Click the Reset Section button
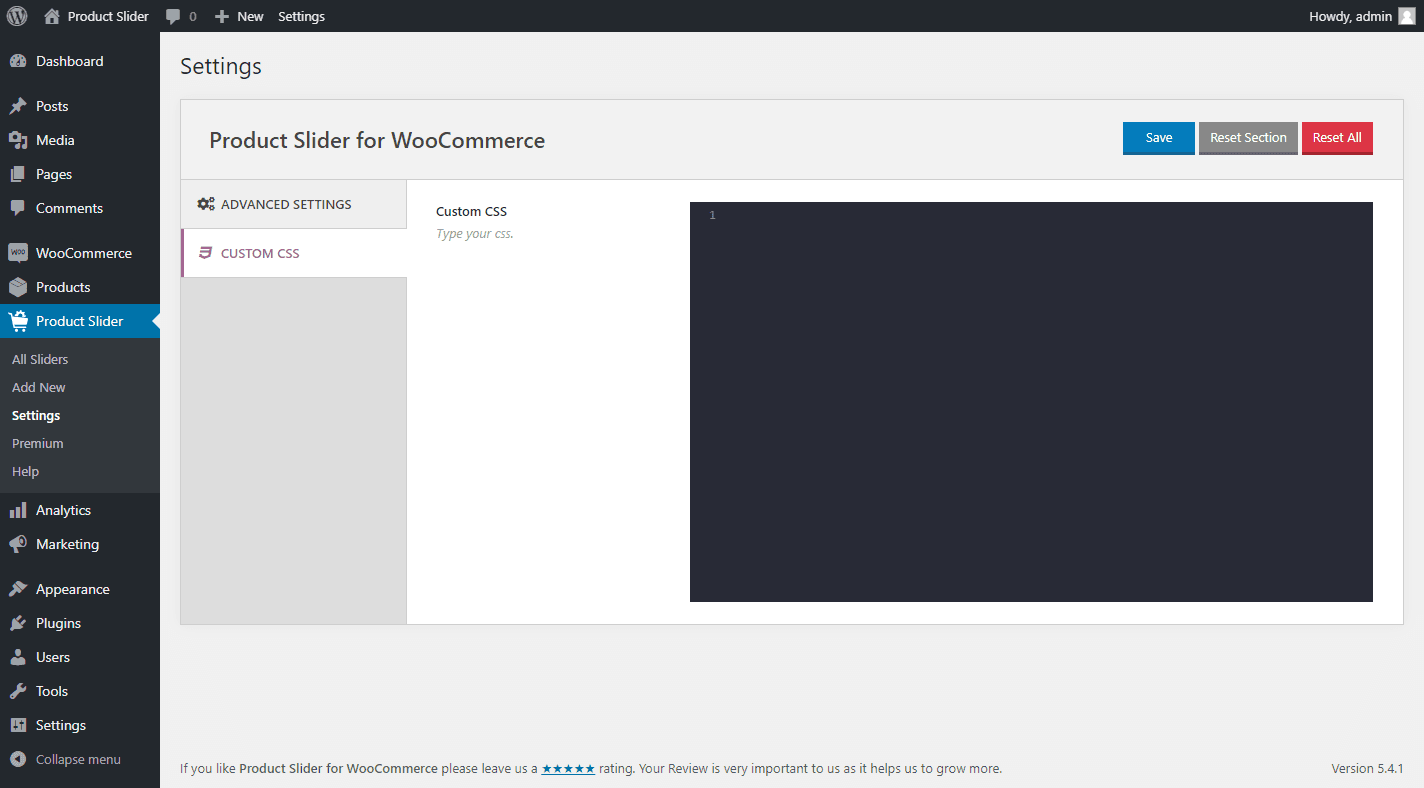 tap(1248, 138)
